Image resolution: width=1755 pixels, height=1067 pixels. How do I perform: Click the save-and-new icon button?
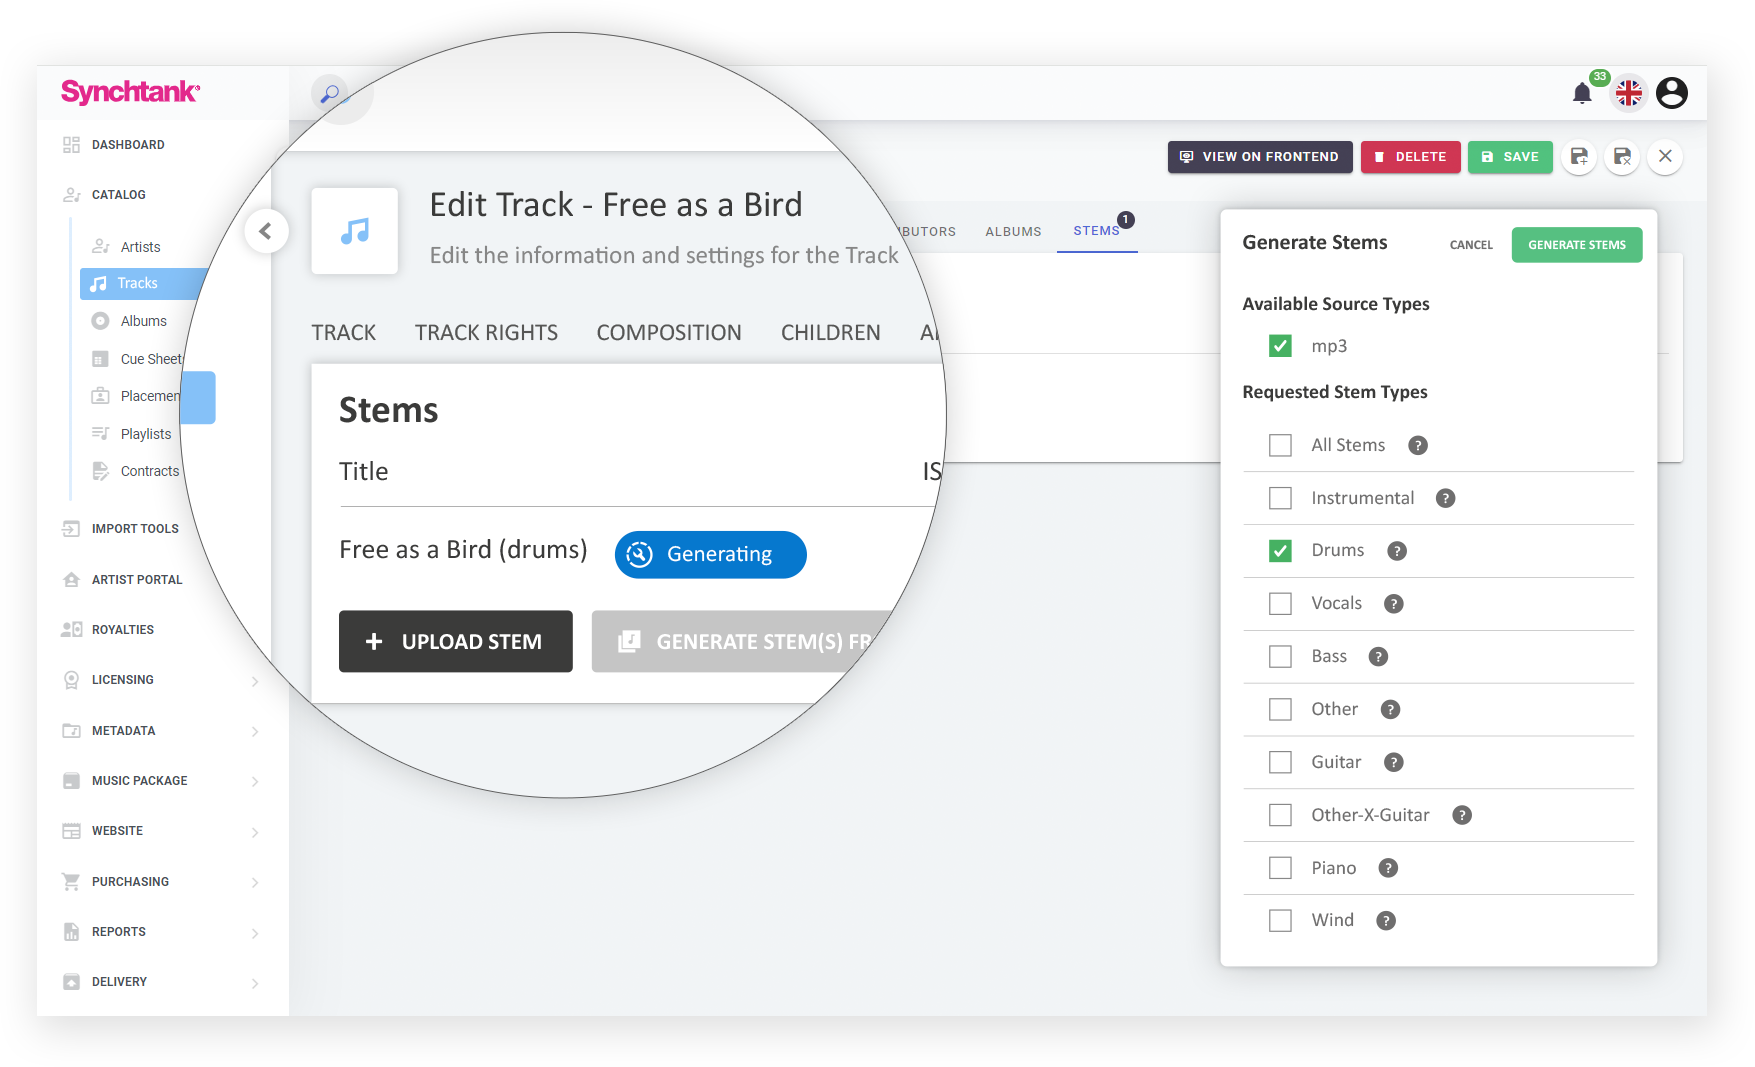[x=1579, y=157]
